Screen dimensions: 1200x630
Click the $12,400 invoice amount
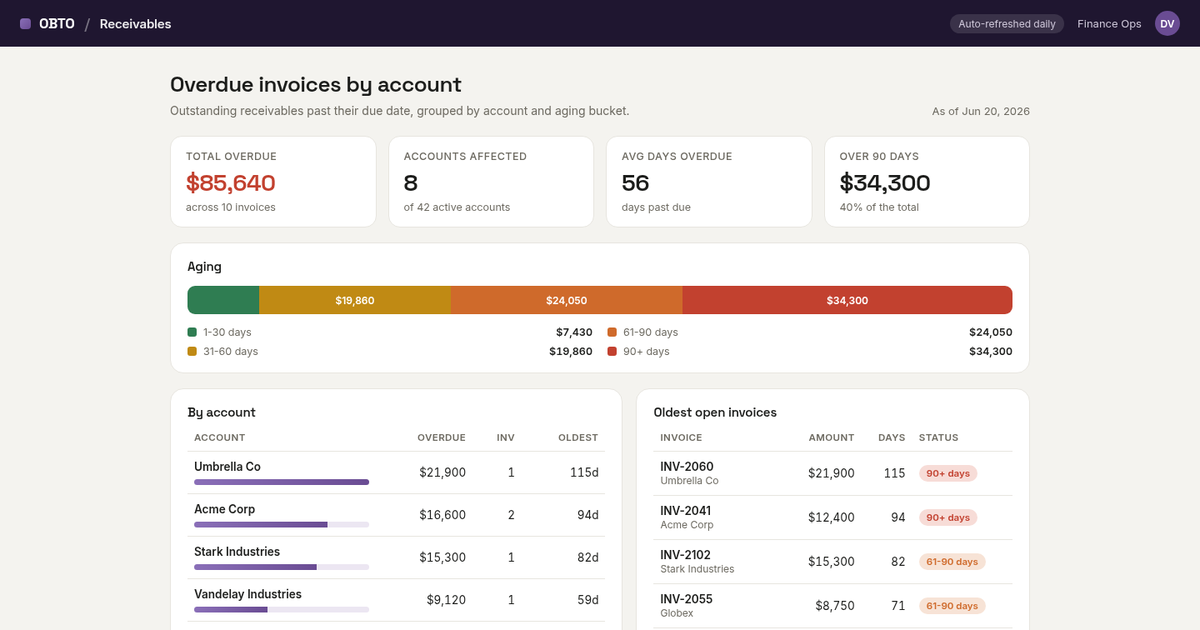pos(831,517)
